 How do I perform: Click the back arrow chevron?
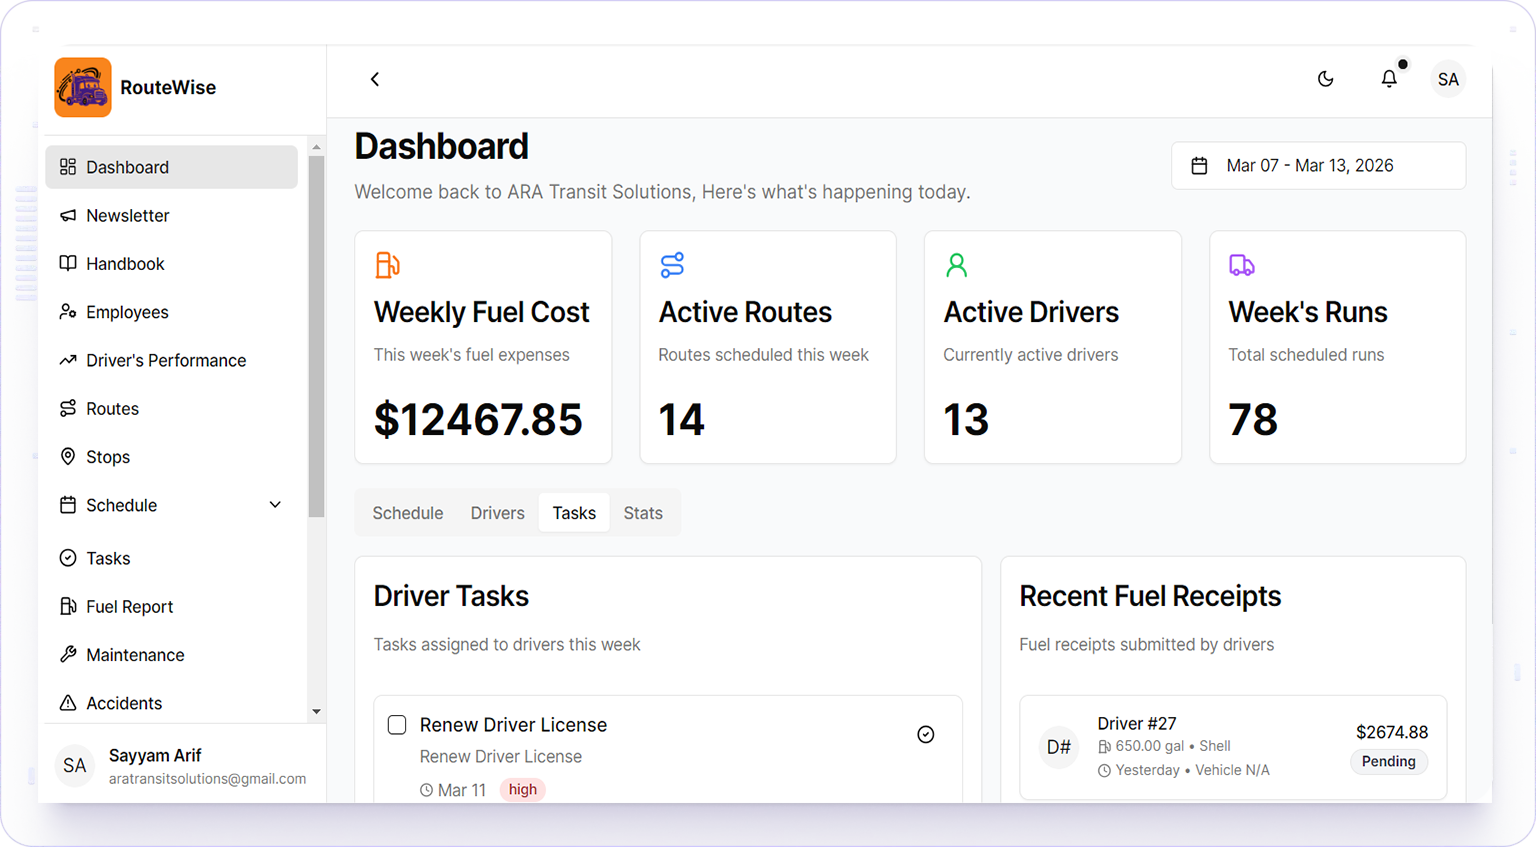[375, 79]
